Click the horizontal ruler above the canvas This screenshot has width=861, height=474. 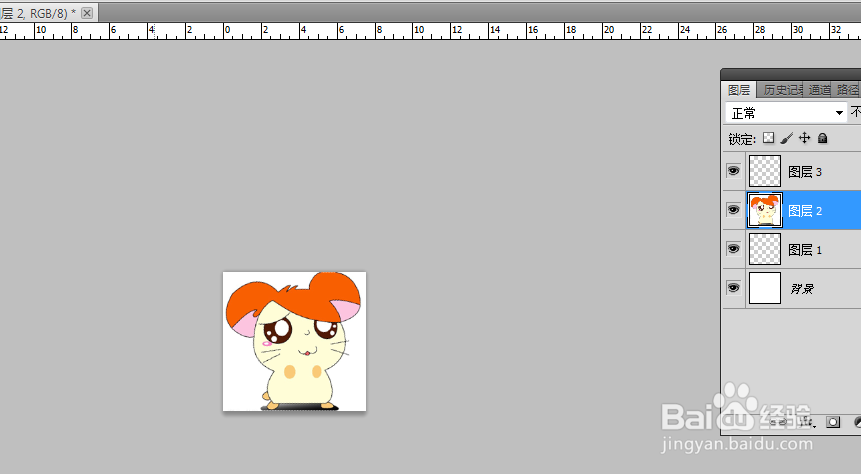(430, 31)
